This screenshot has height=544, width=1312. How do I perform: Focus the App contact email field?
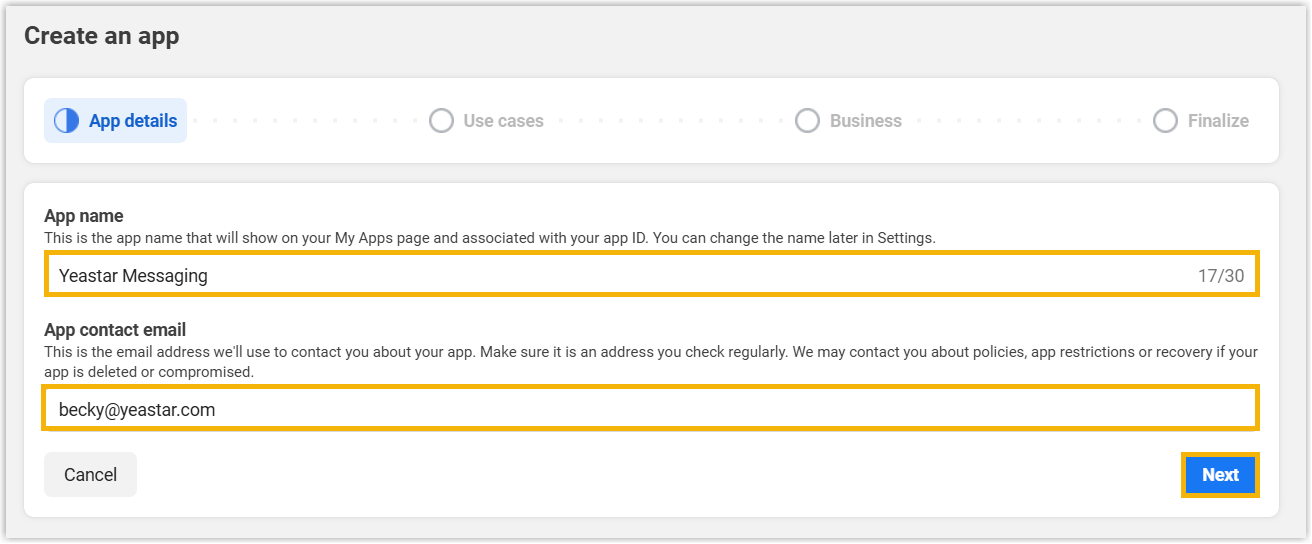tap(650, 409)
